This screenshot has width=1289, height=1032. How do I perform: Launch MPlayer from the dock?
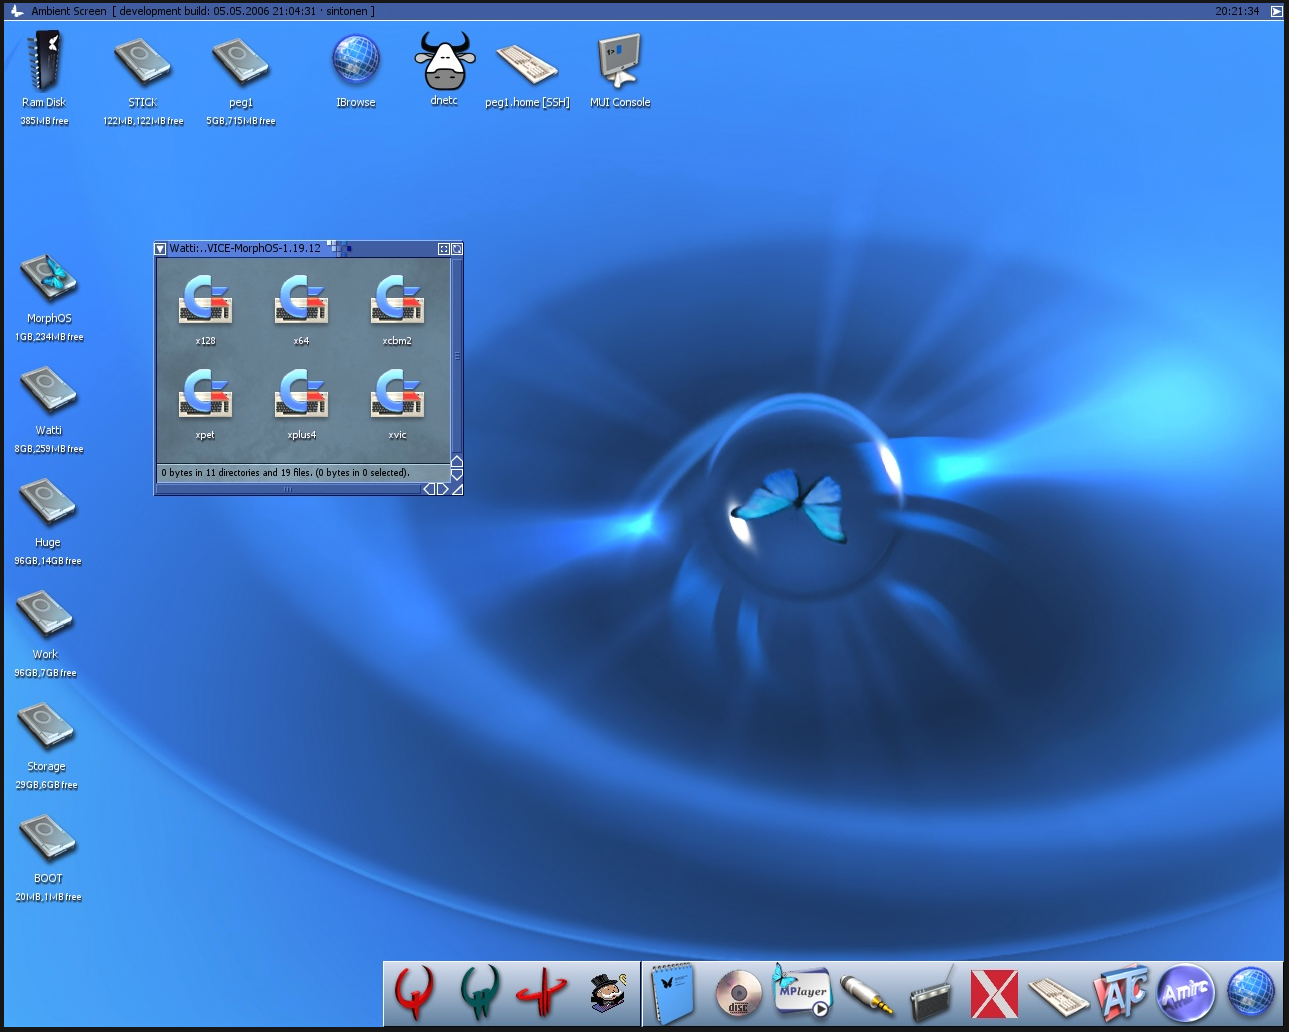coord(802,991)
